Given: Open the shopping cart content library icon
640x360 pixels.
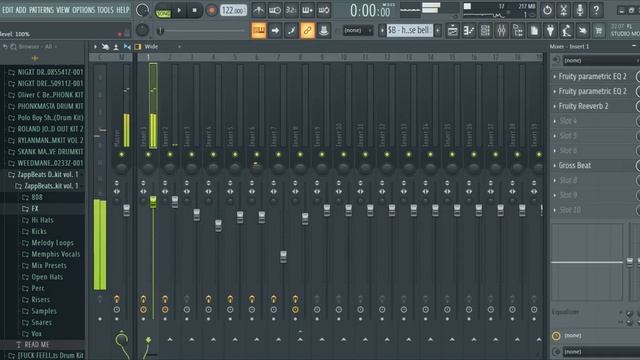Looking at the screenshot, I should click(x=599, y=31).
